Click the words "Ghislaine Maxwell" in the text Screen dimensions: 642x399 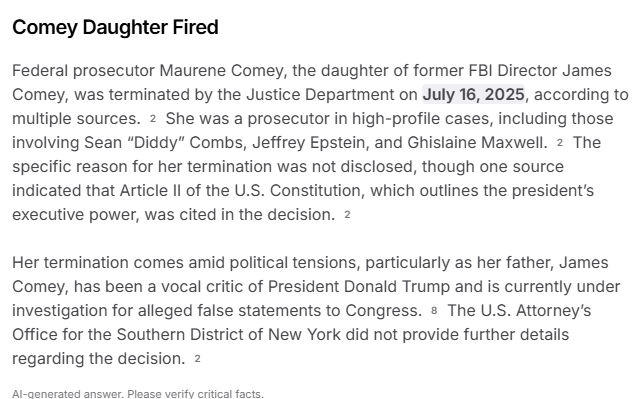[476, 143]
